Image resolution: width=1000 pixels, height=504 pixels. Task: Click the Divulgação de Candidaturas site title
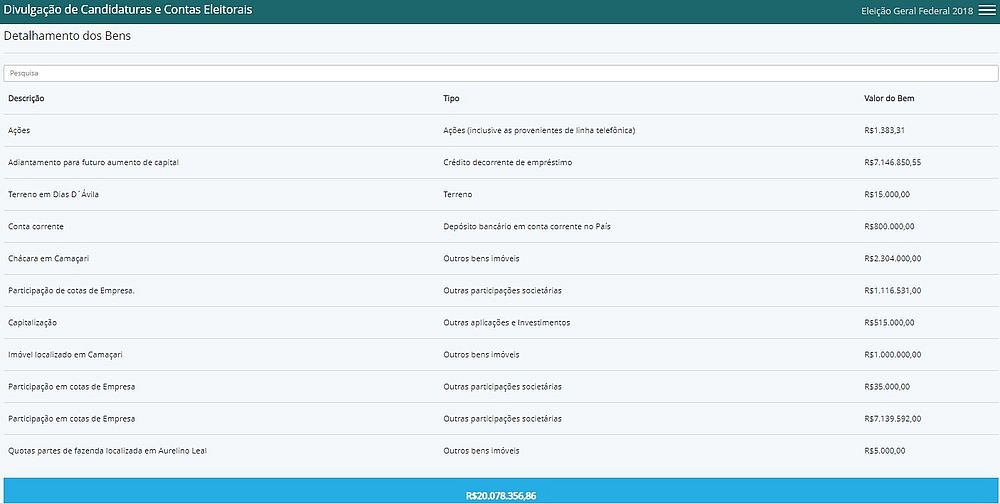click(128, 10)
